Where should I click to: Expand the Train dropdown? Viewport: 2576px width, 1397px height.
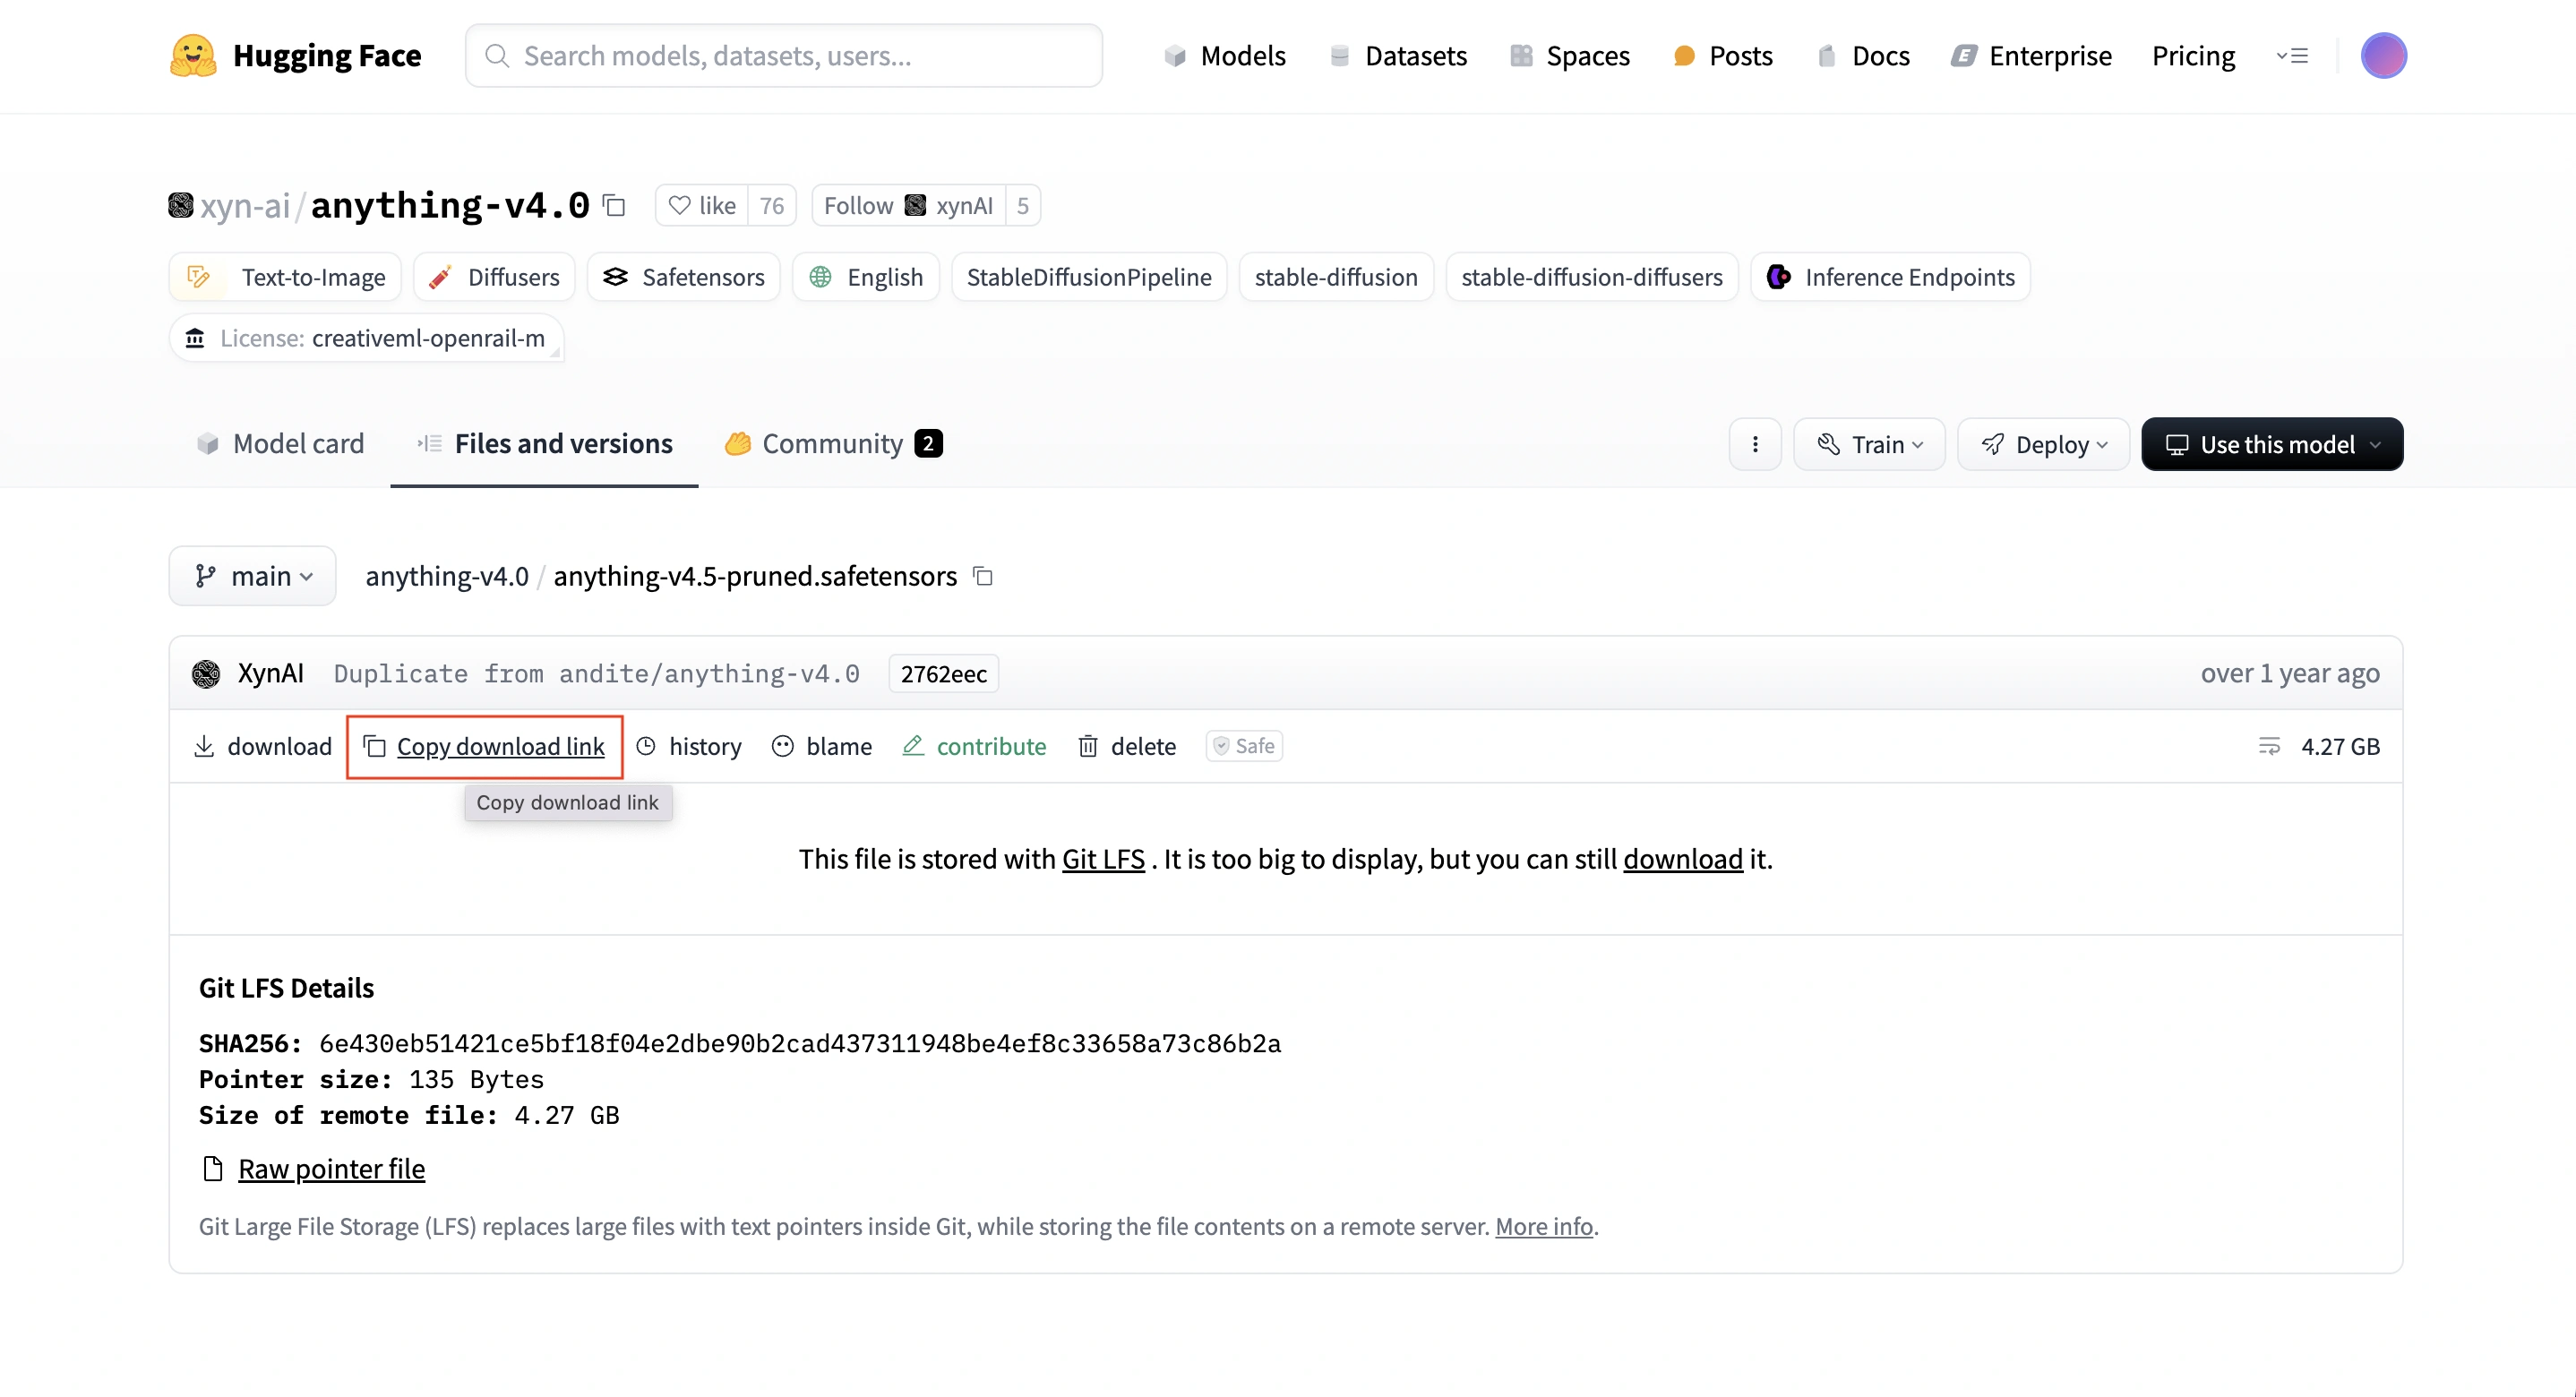1869,444
